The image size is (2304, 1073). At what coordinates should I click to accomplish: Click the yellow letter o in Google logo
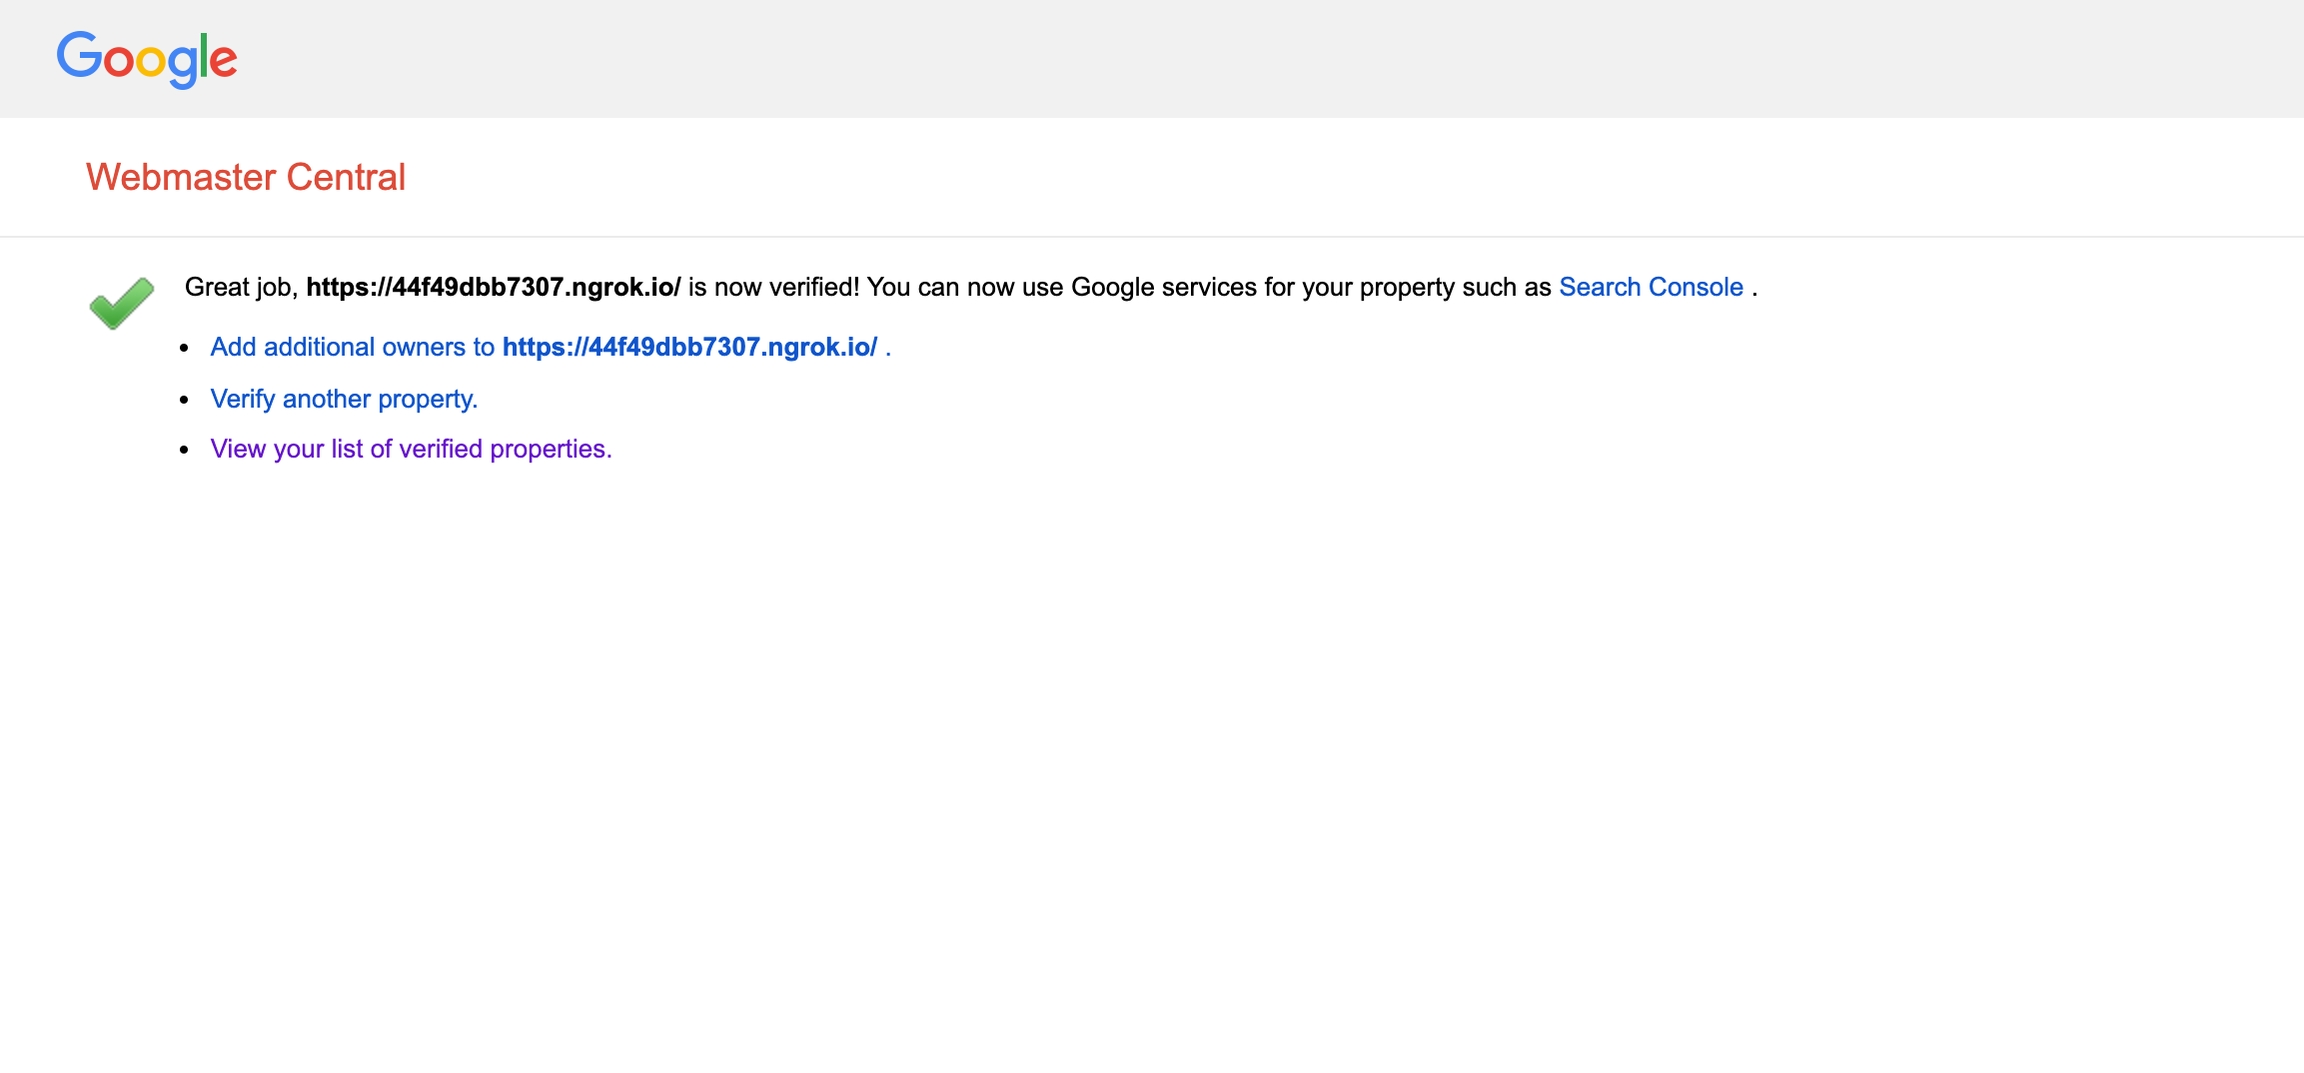click(x=150, y=62)
